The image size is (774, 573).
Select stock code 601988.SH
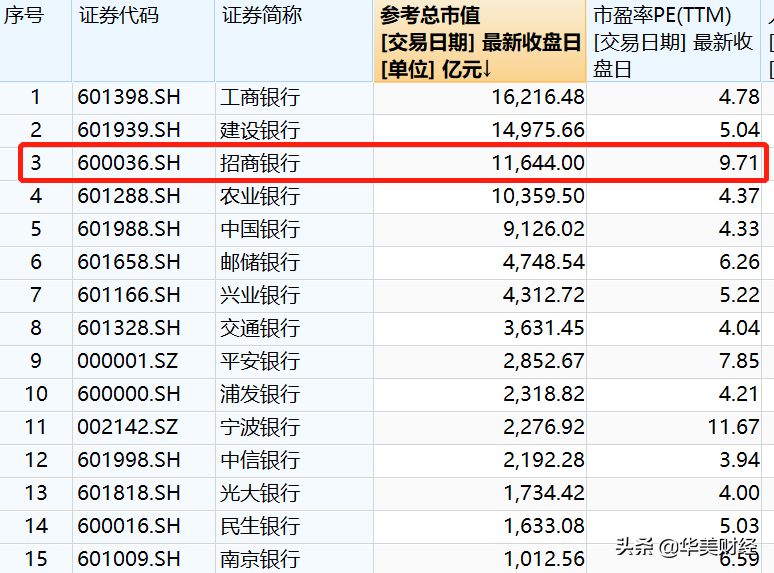tap(129, 229)
